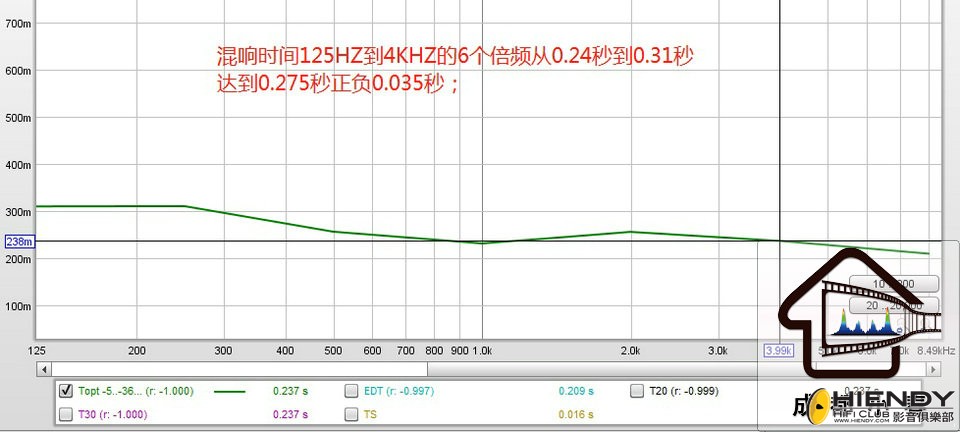Enable the T30 trace checkbox

tap(66, 414)
